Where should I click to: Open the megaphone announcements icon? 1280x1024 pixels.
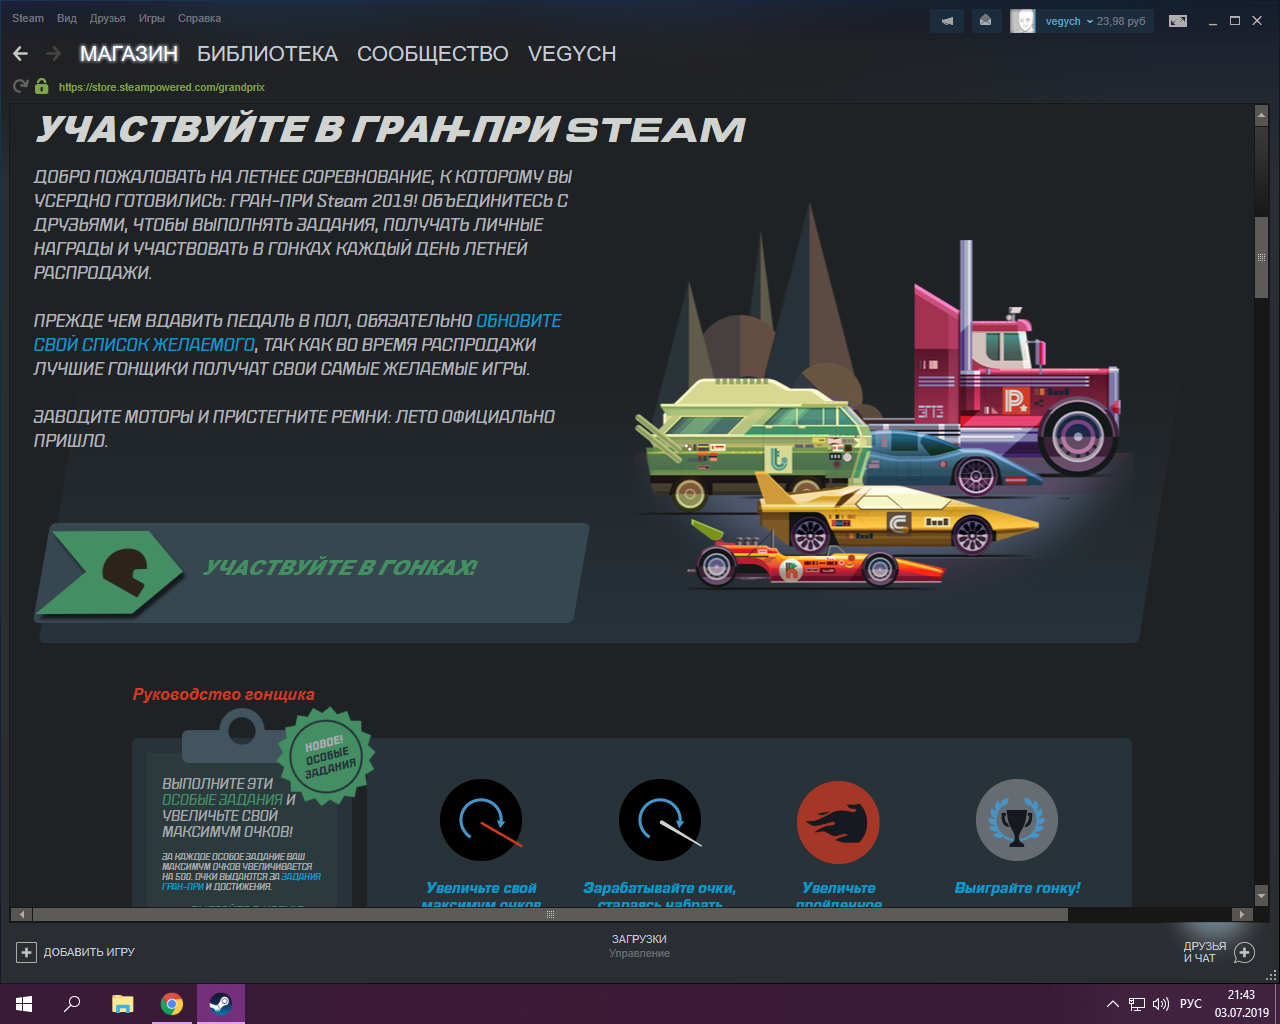click(947, 21)
